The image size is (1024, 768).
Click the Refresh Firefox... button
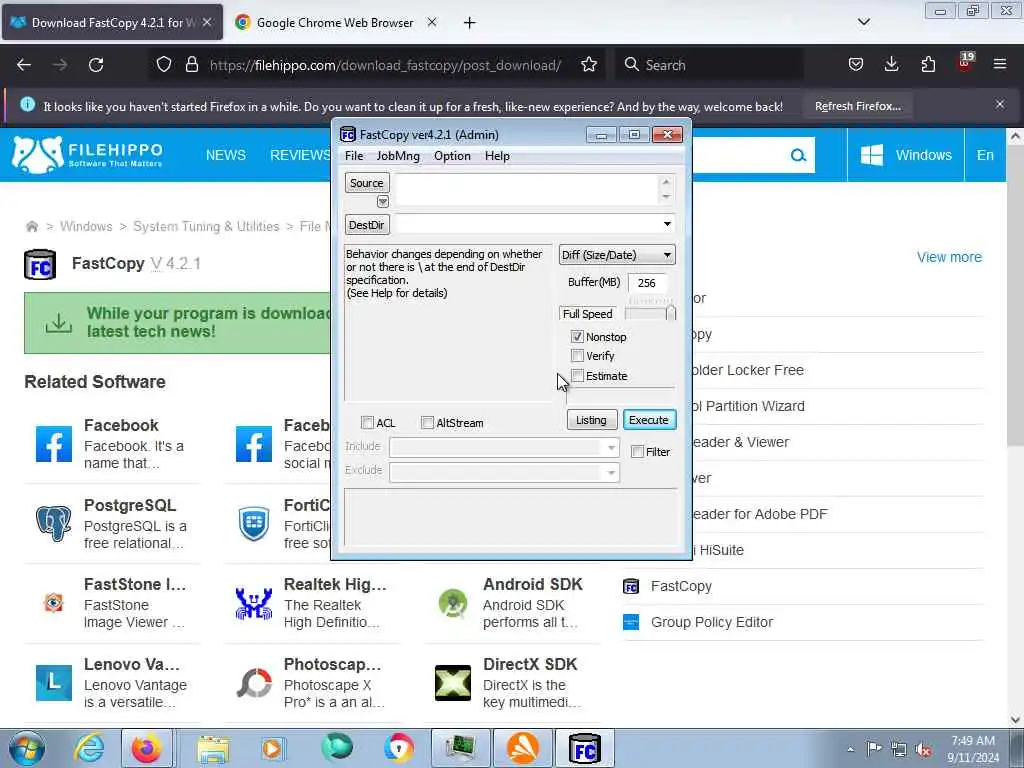pos(857,106)
